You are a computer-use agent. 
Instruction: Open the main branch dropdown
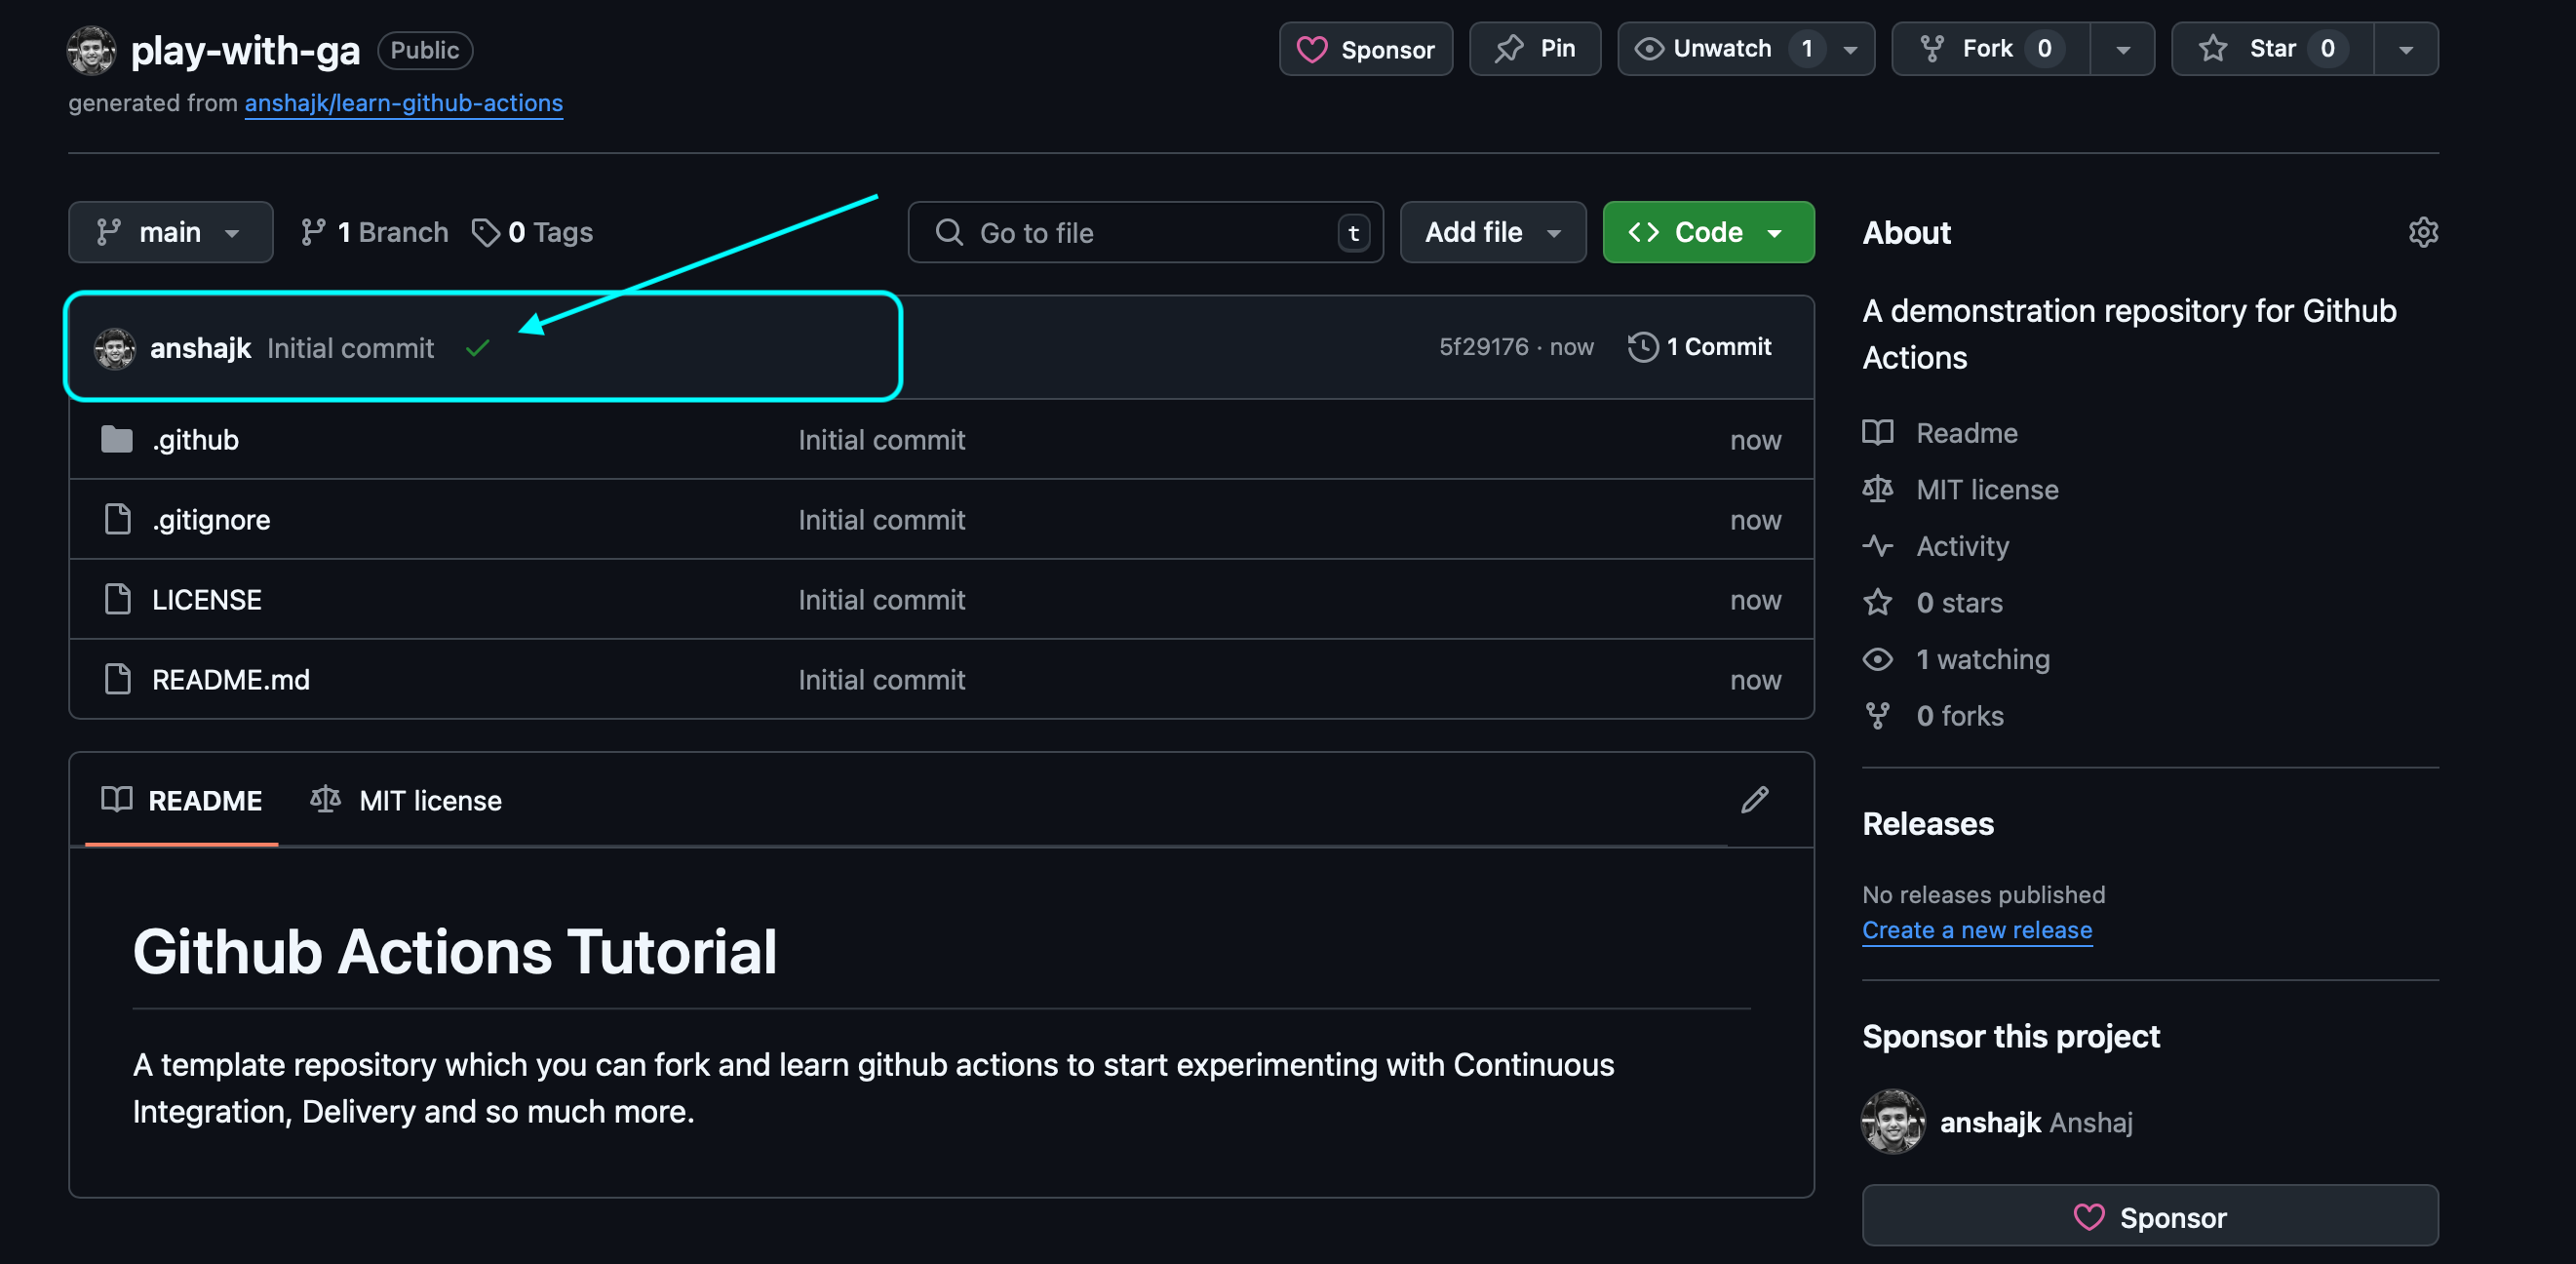(x=170, y=232)
